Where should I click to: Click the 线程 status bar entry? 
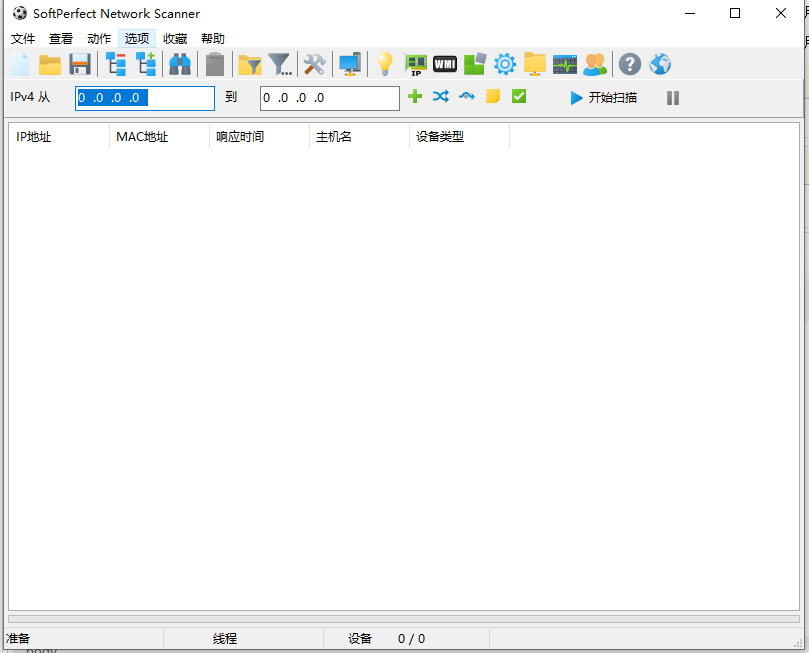pos(225,639)
